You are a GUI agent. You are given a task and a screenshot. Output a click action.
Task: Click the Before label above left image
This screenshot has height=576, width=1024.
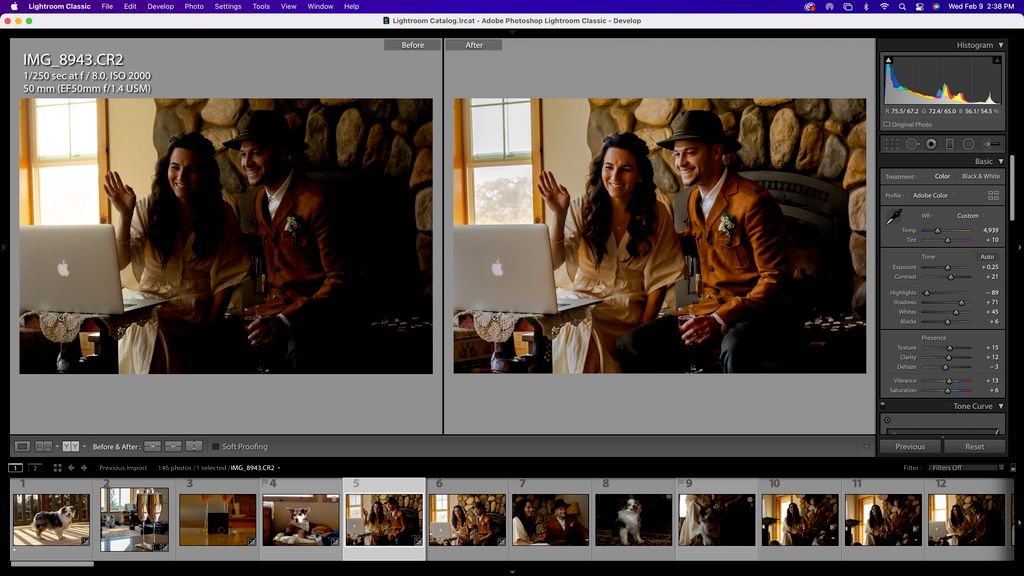(412, 45)
